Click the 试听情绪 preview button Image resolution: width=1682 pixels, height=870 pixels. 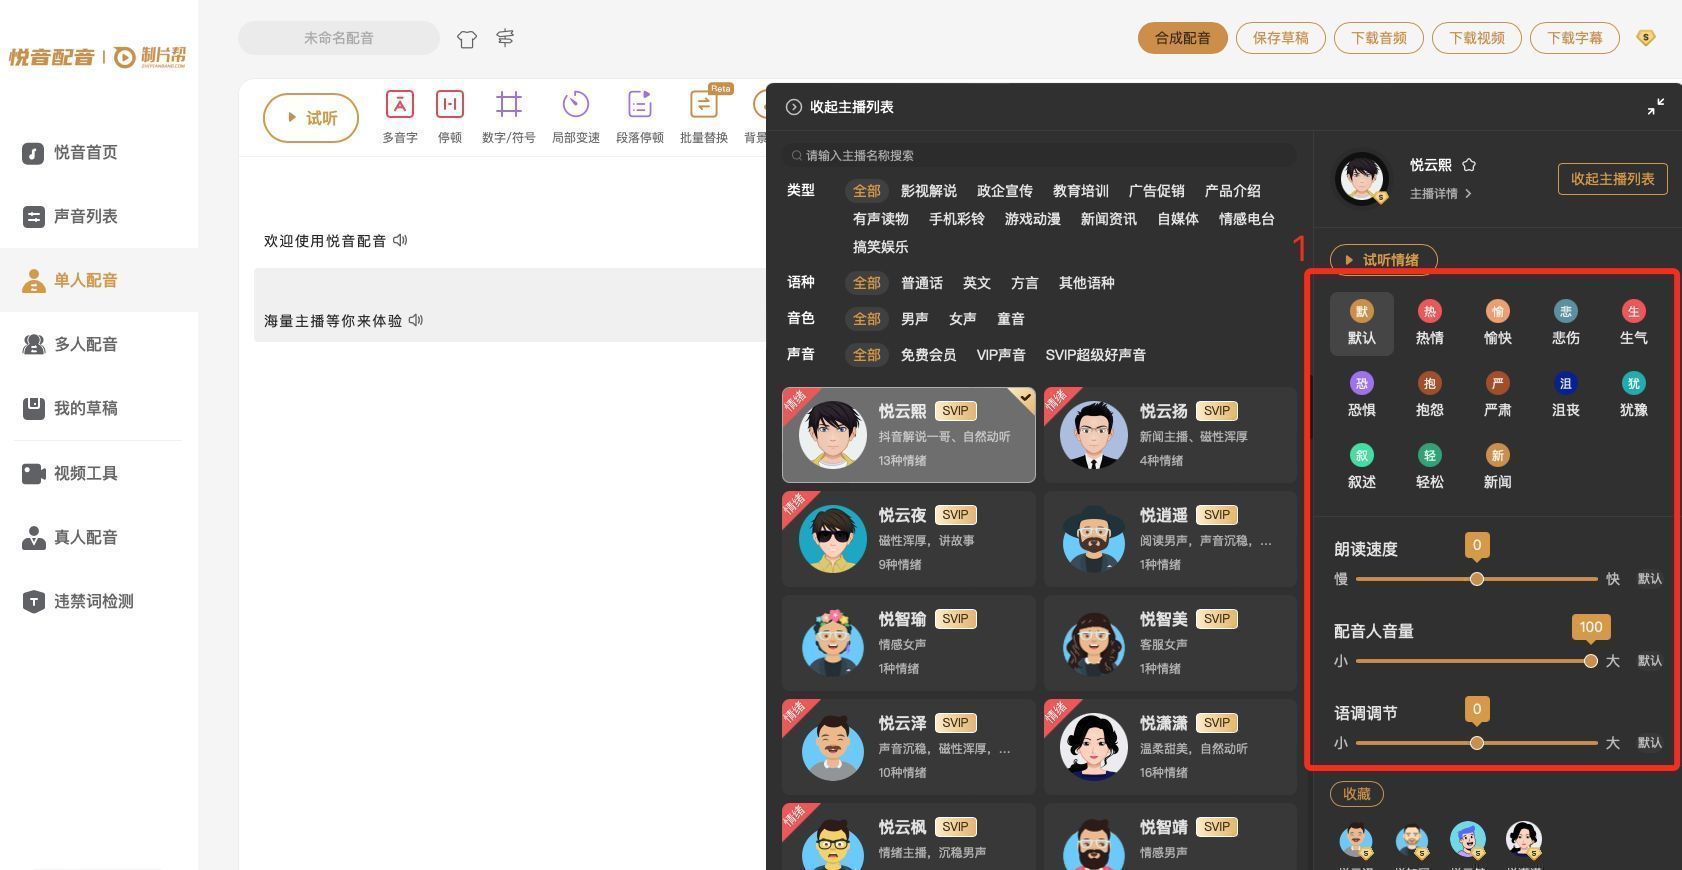1383,260
